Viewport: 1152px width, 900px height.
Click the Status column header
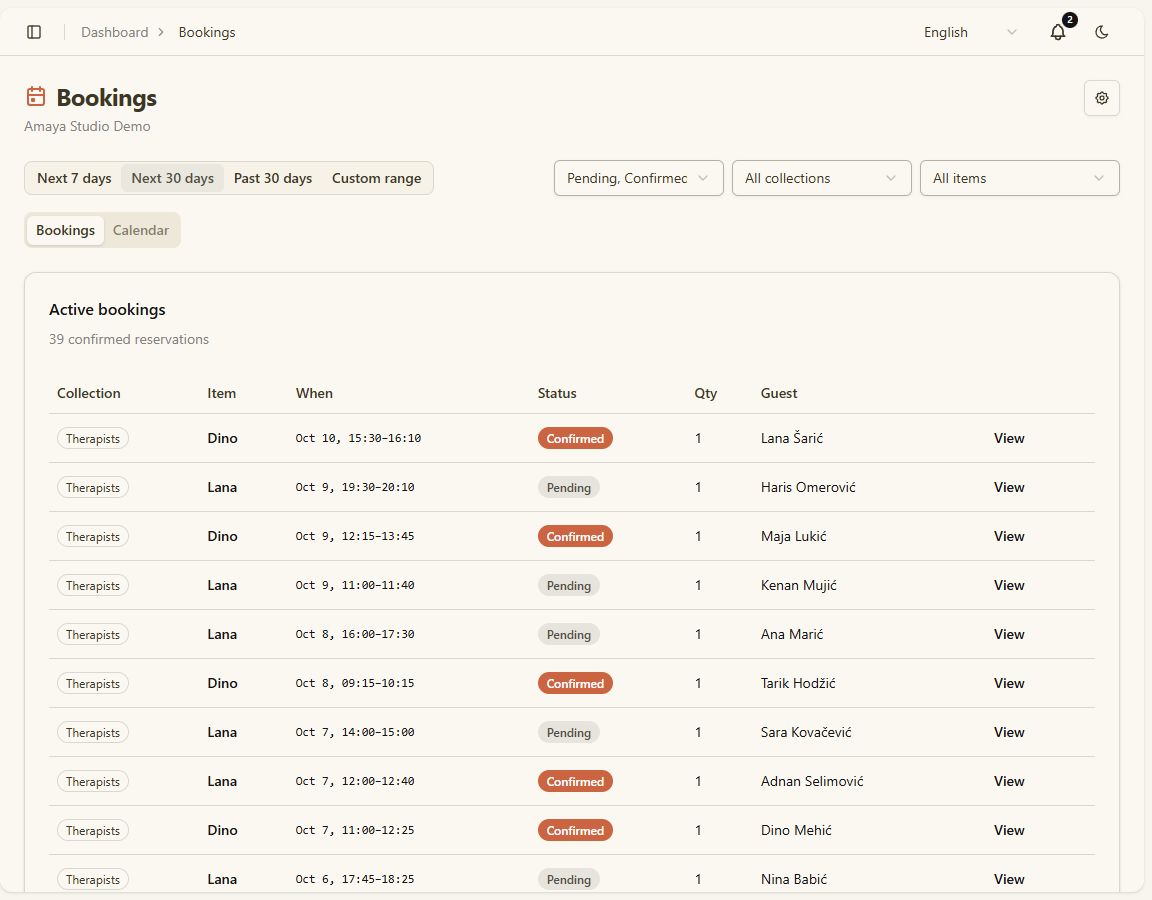click(x=557, y=393)
